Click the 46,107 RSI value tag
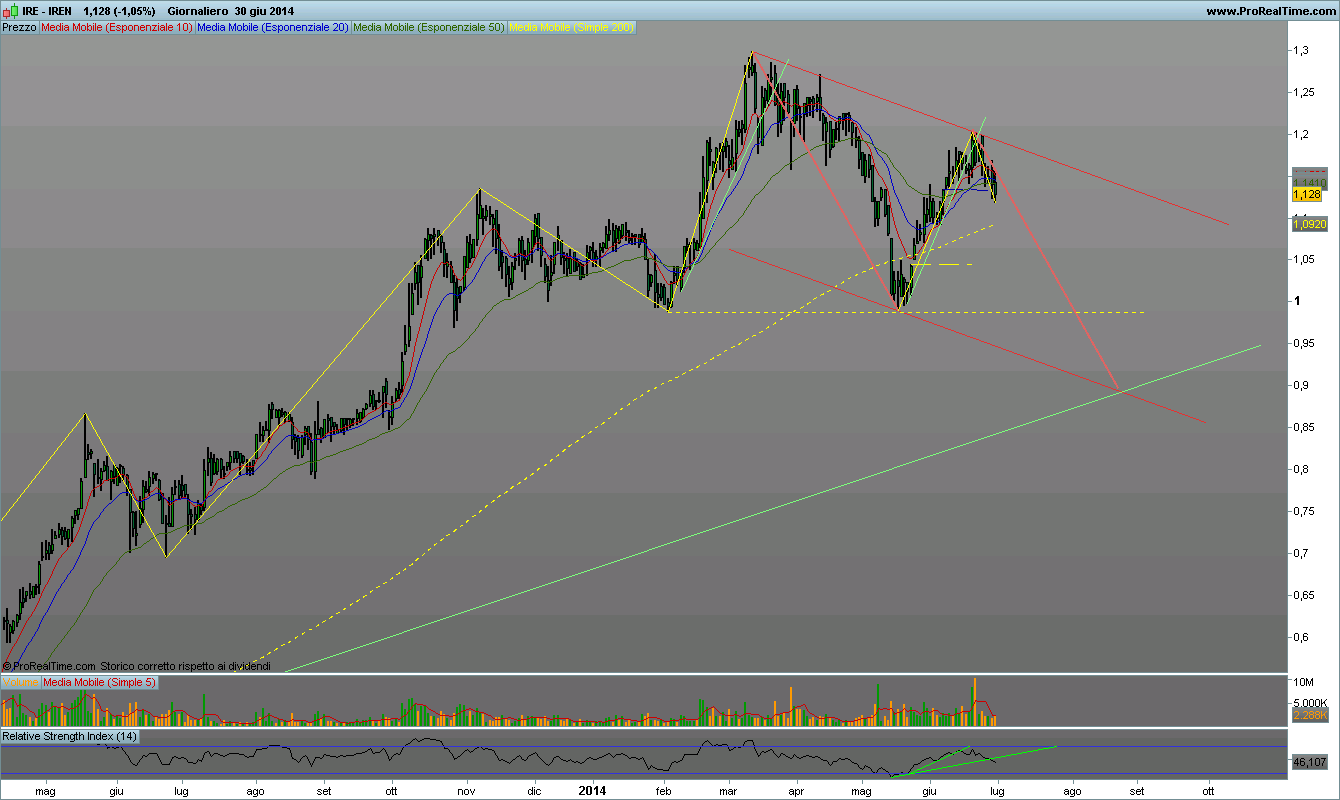 point(1309,762)
